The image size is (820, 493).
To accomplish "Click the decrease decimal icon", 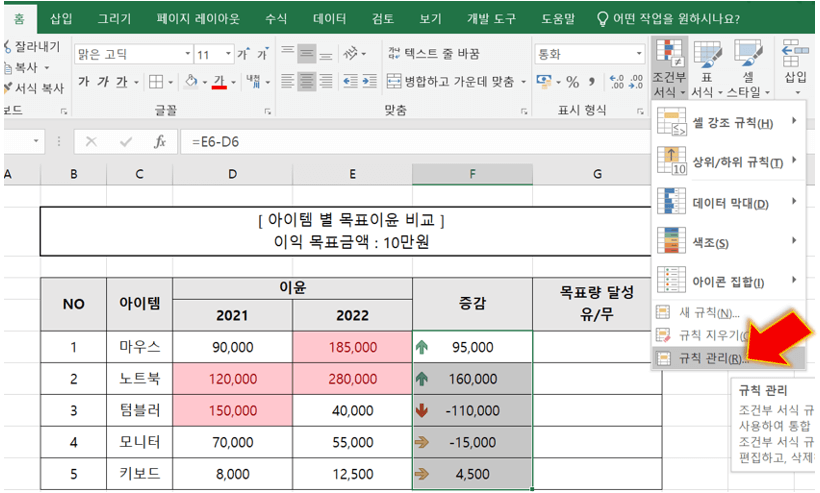I will [636, 82].
